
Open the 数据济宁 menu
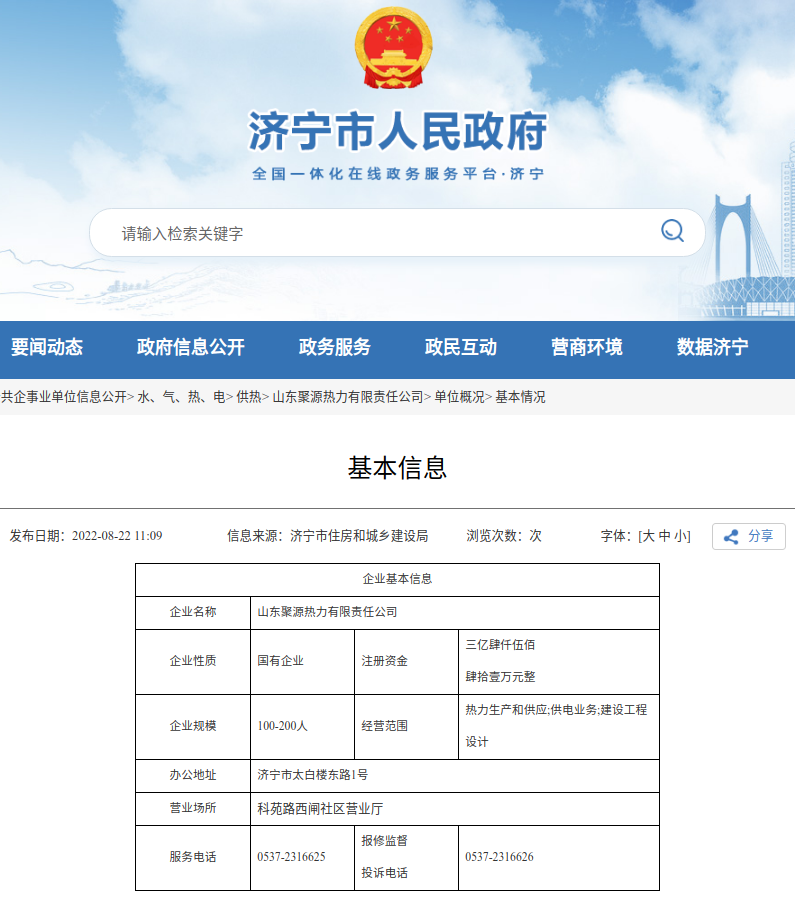coord(712,347)
